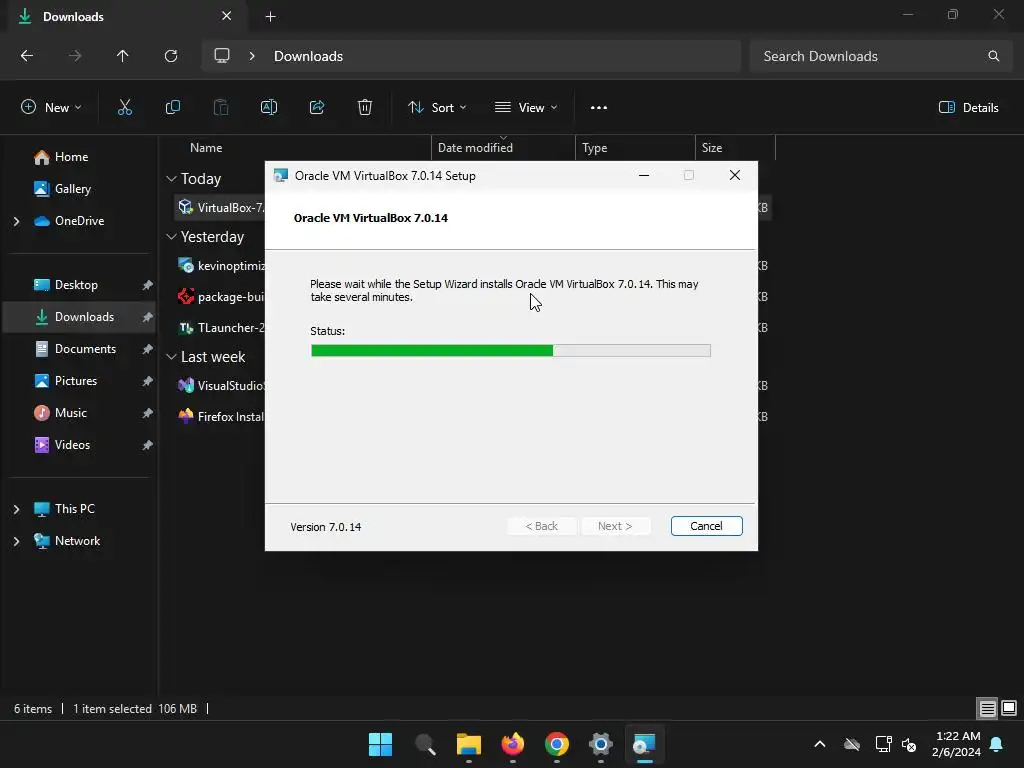The image size is (1024, 768).
Task: Click breadcrumb chevron before Downloads
Action: point(252,56)
